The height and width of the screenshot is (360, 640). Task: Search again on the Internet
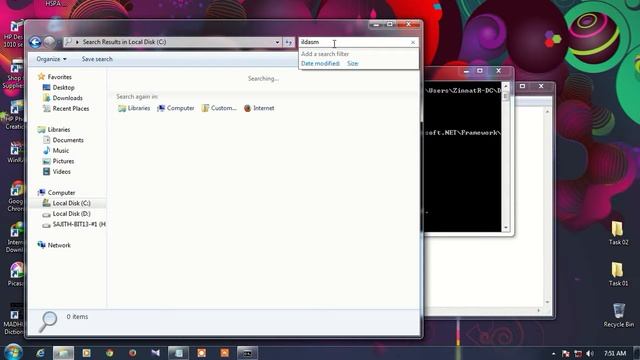click(x=259, y=108)
